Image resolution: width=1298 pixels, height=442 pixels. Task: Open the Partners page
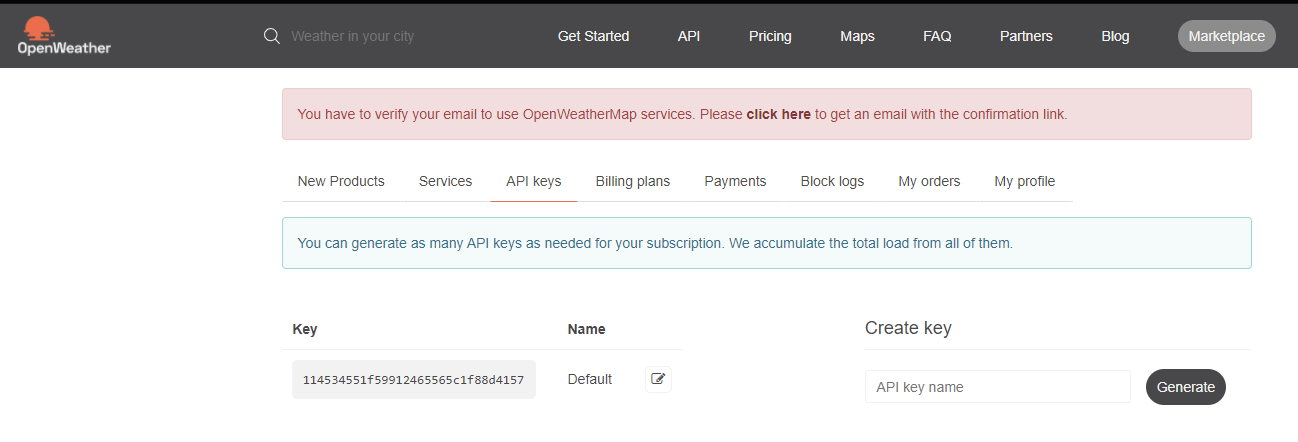click(x=1026, y=36)
